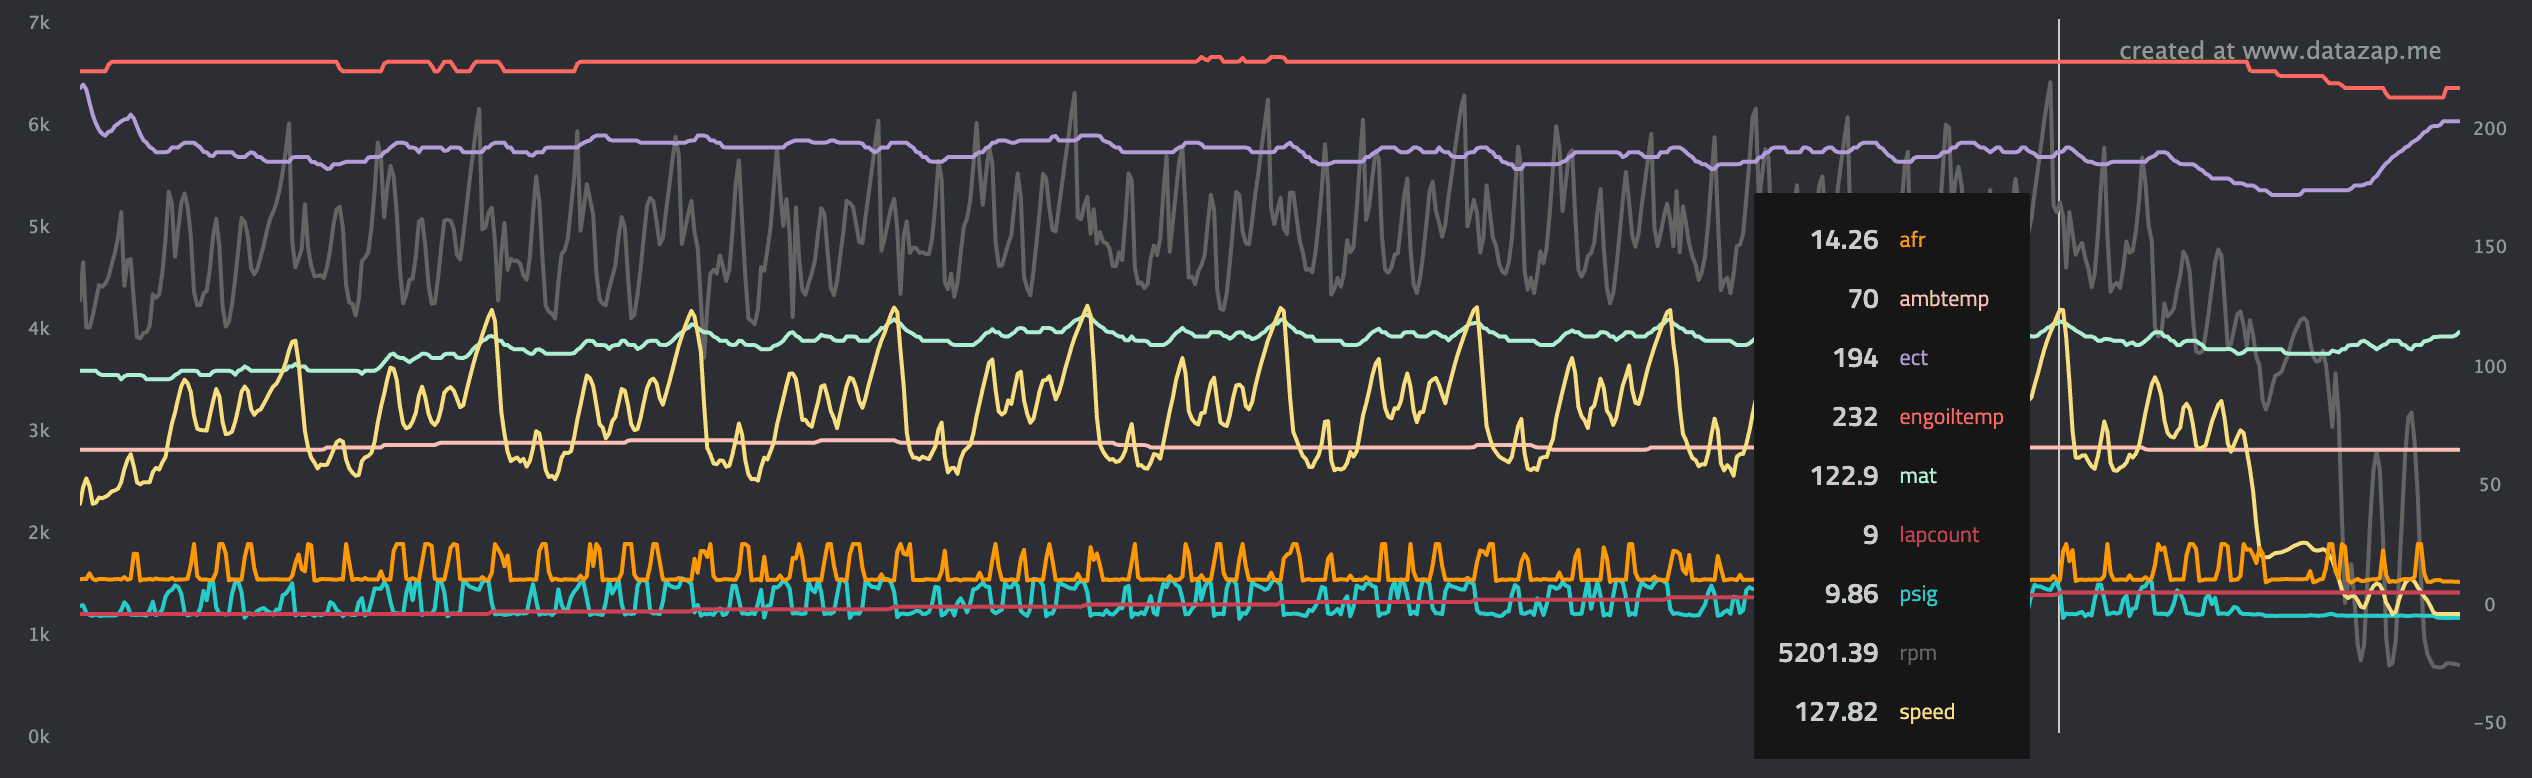Image resolution: width=2532 pixels, height=778 pixels.
Task: Select the "-50" right axis label
Action: tap(2490, 723)
